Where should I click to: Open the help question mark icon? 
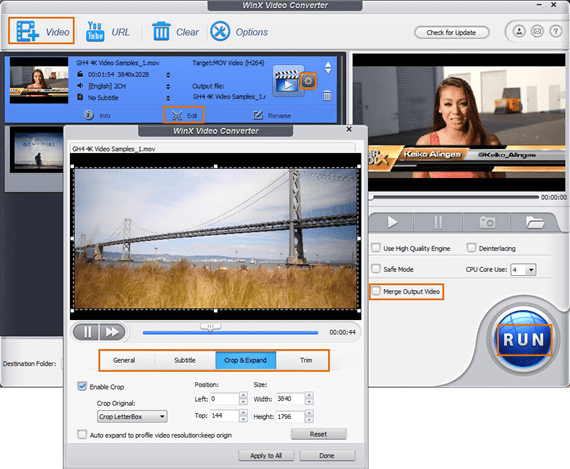555,31
